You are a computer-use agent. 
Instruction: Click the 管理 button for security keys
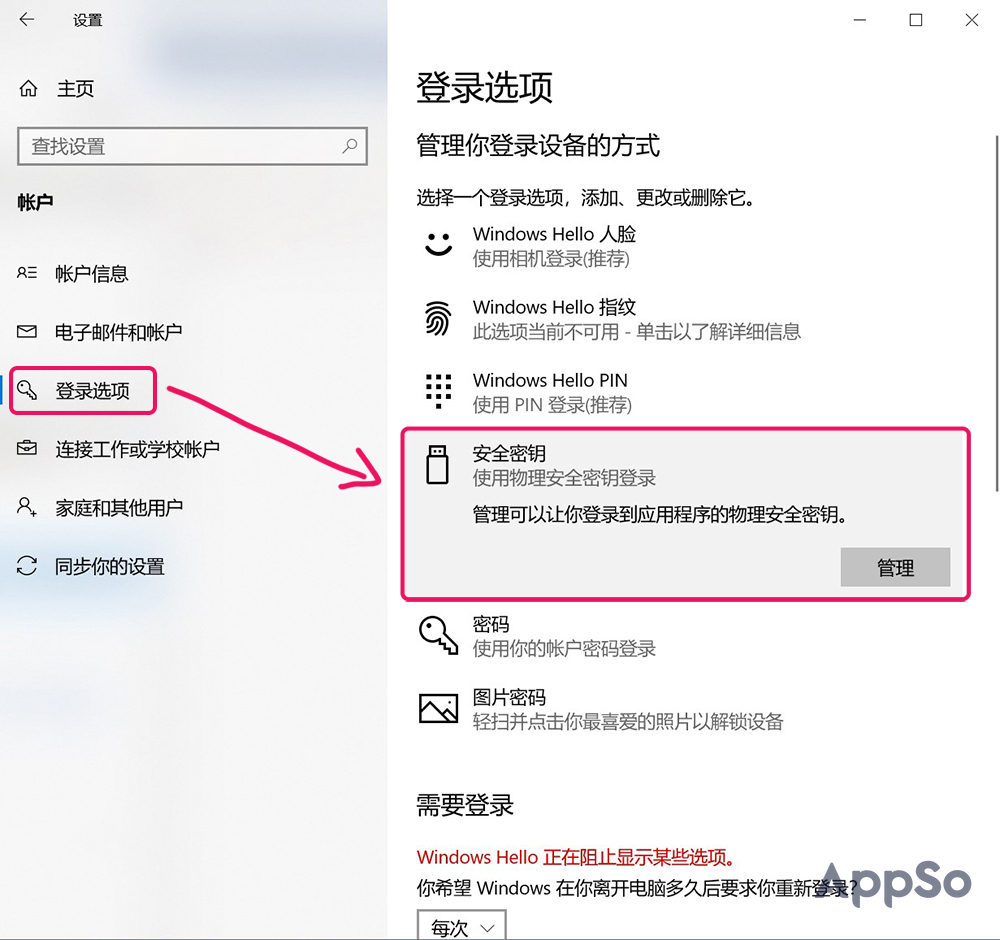[x=895, y=567]
